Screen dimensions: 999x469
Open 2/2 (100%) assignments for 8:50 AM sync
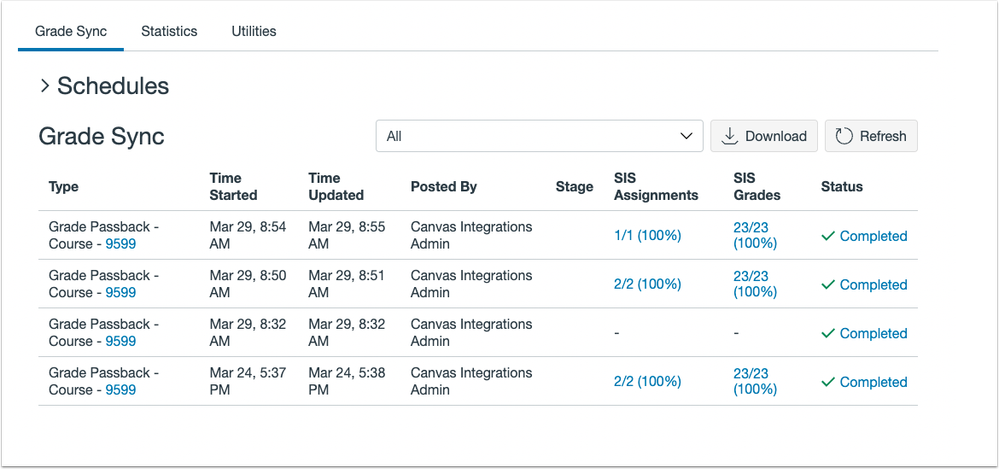(x=647, y=284)
